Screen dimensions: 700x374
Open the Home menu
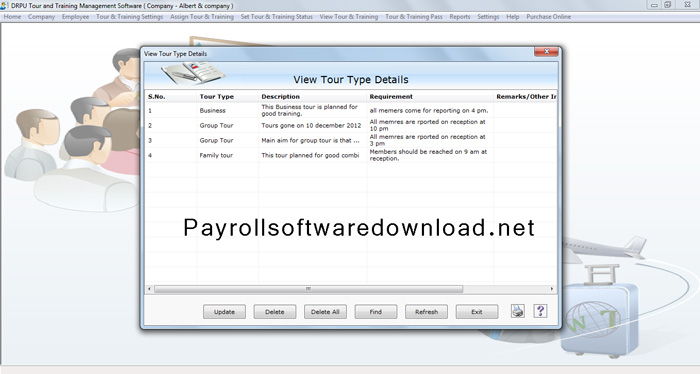click(12, 17)
